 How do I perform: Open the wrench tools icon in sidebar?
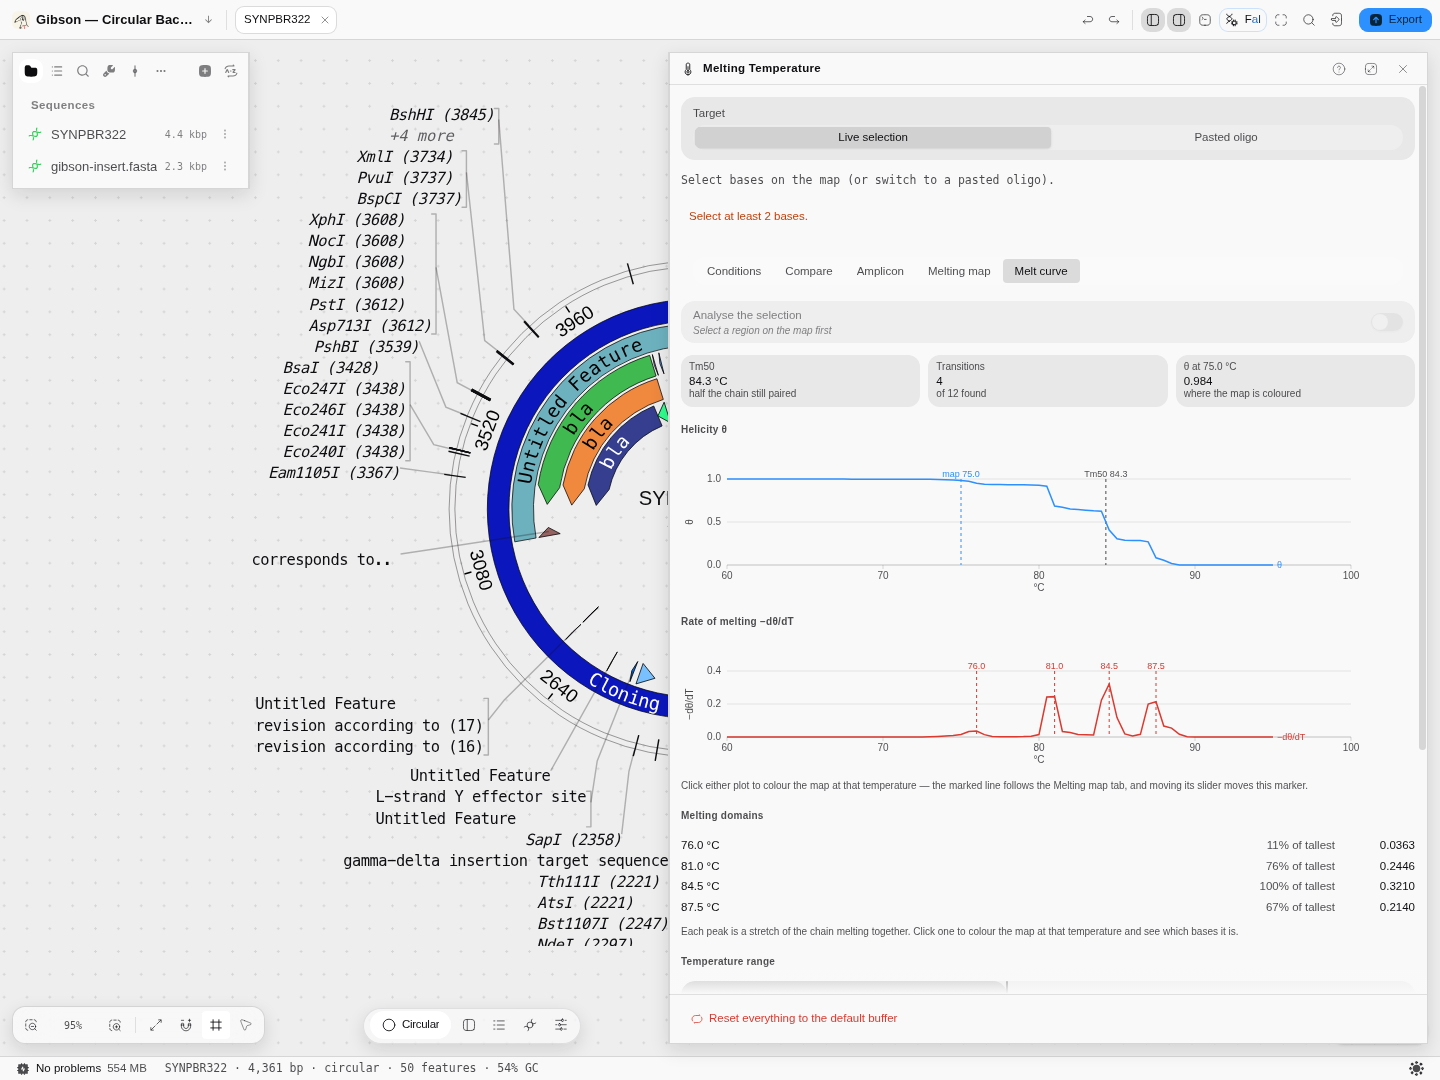point(109,71)
